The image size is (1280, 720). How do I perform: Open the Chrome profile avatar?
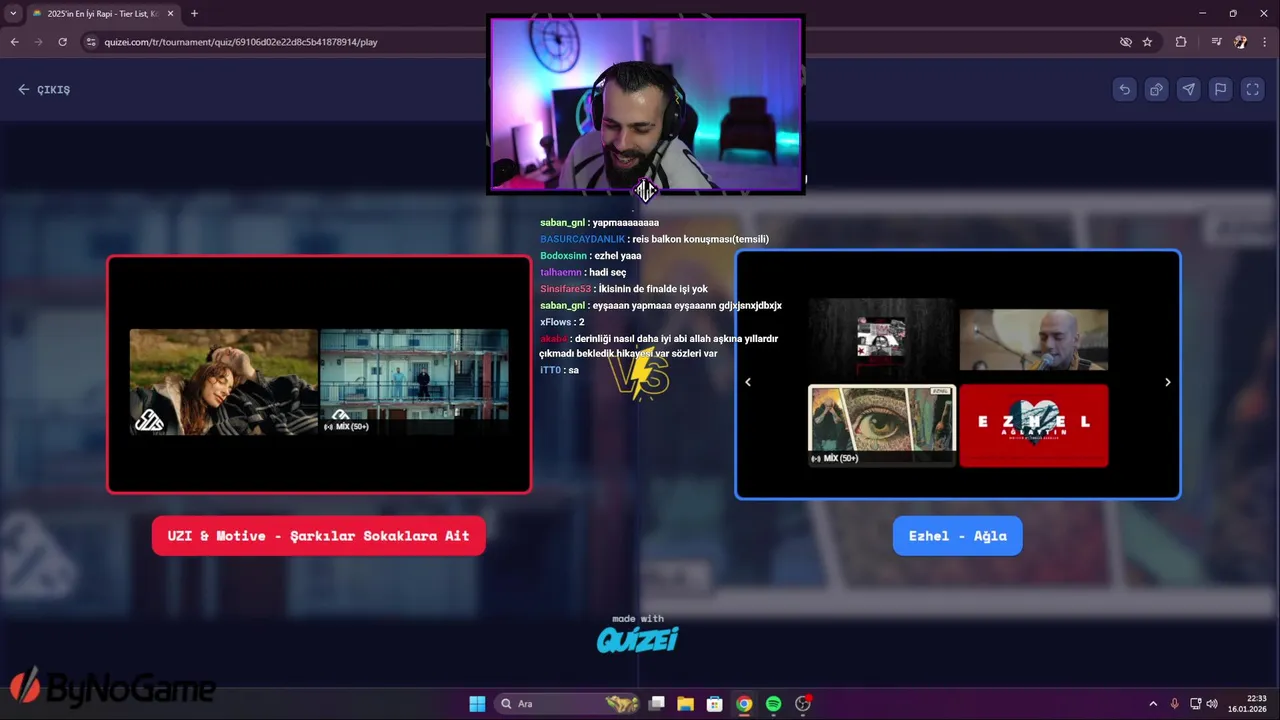pyautogui.click(x=1241, y=42)
